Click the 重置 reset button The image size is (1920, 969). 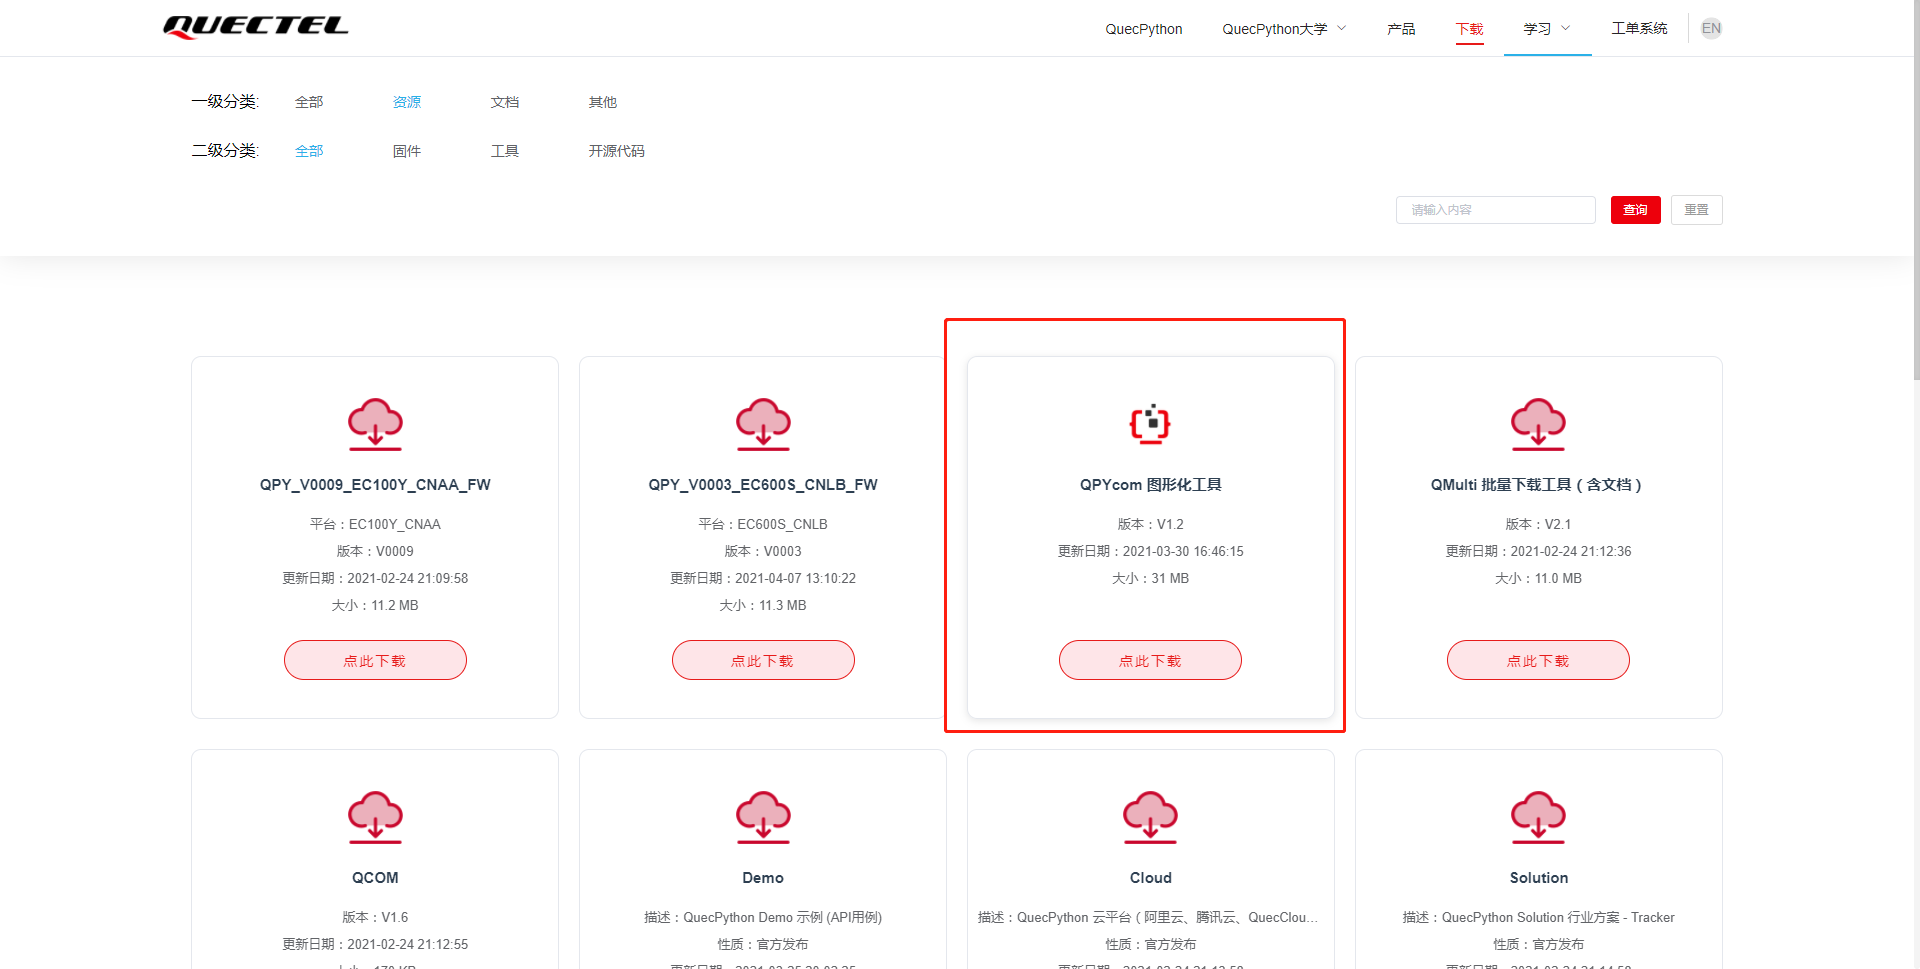tap(1696, 210)
